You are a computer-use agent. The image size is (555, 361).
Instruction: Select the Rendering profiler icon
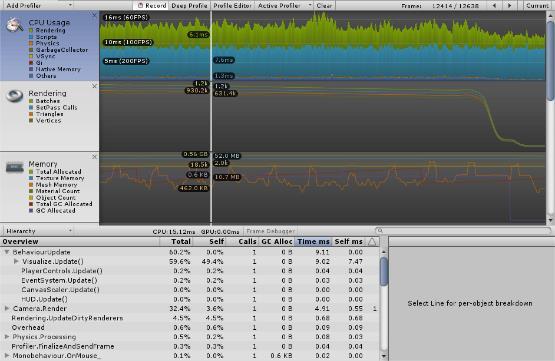pos(15,96)
